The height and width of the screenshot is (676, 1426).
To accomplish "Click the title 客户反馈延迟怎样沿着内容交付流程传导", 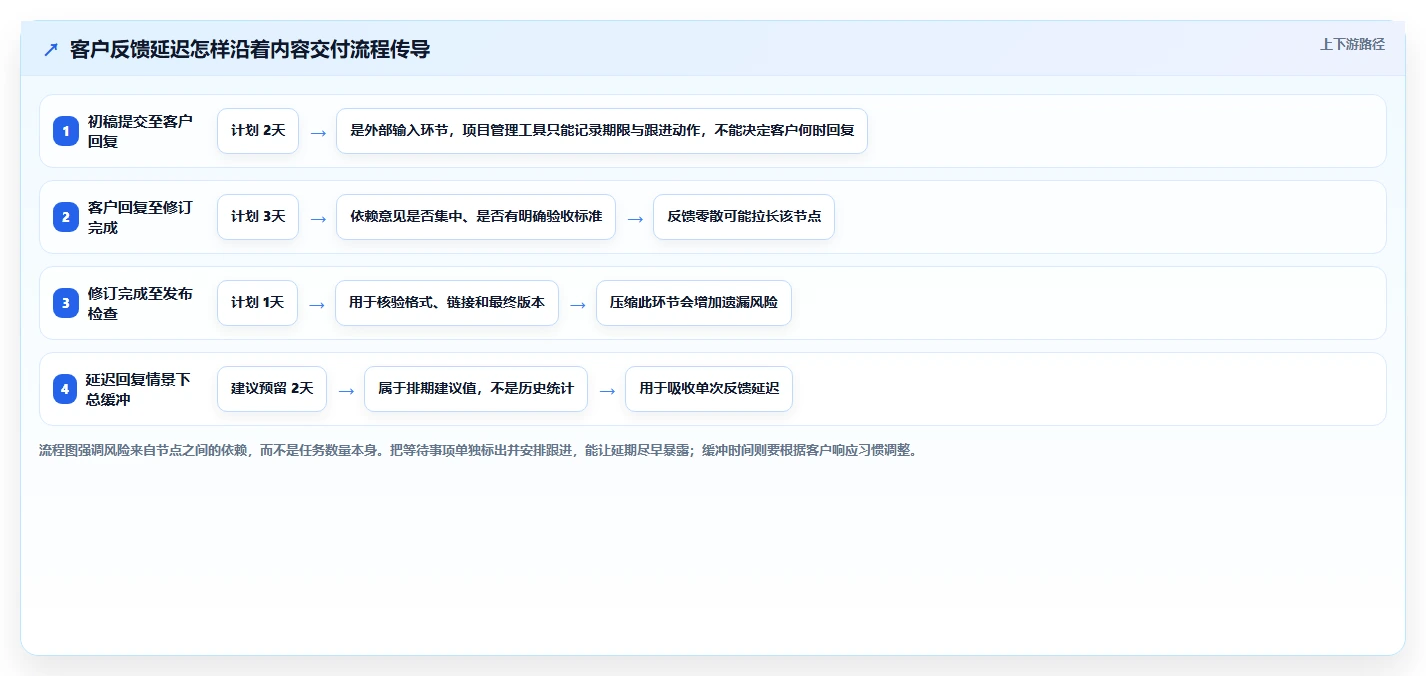I will coord(250,49).
